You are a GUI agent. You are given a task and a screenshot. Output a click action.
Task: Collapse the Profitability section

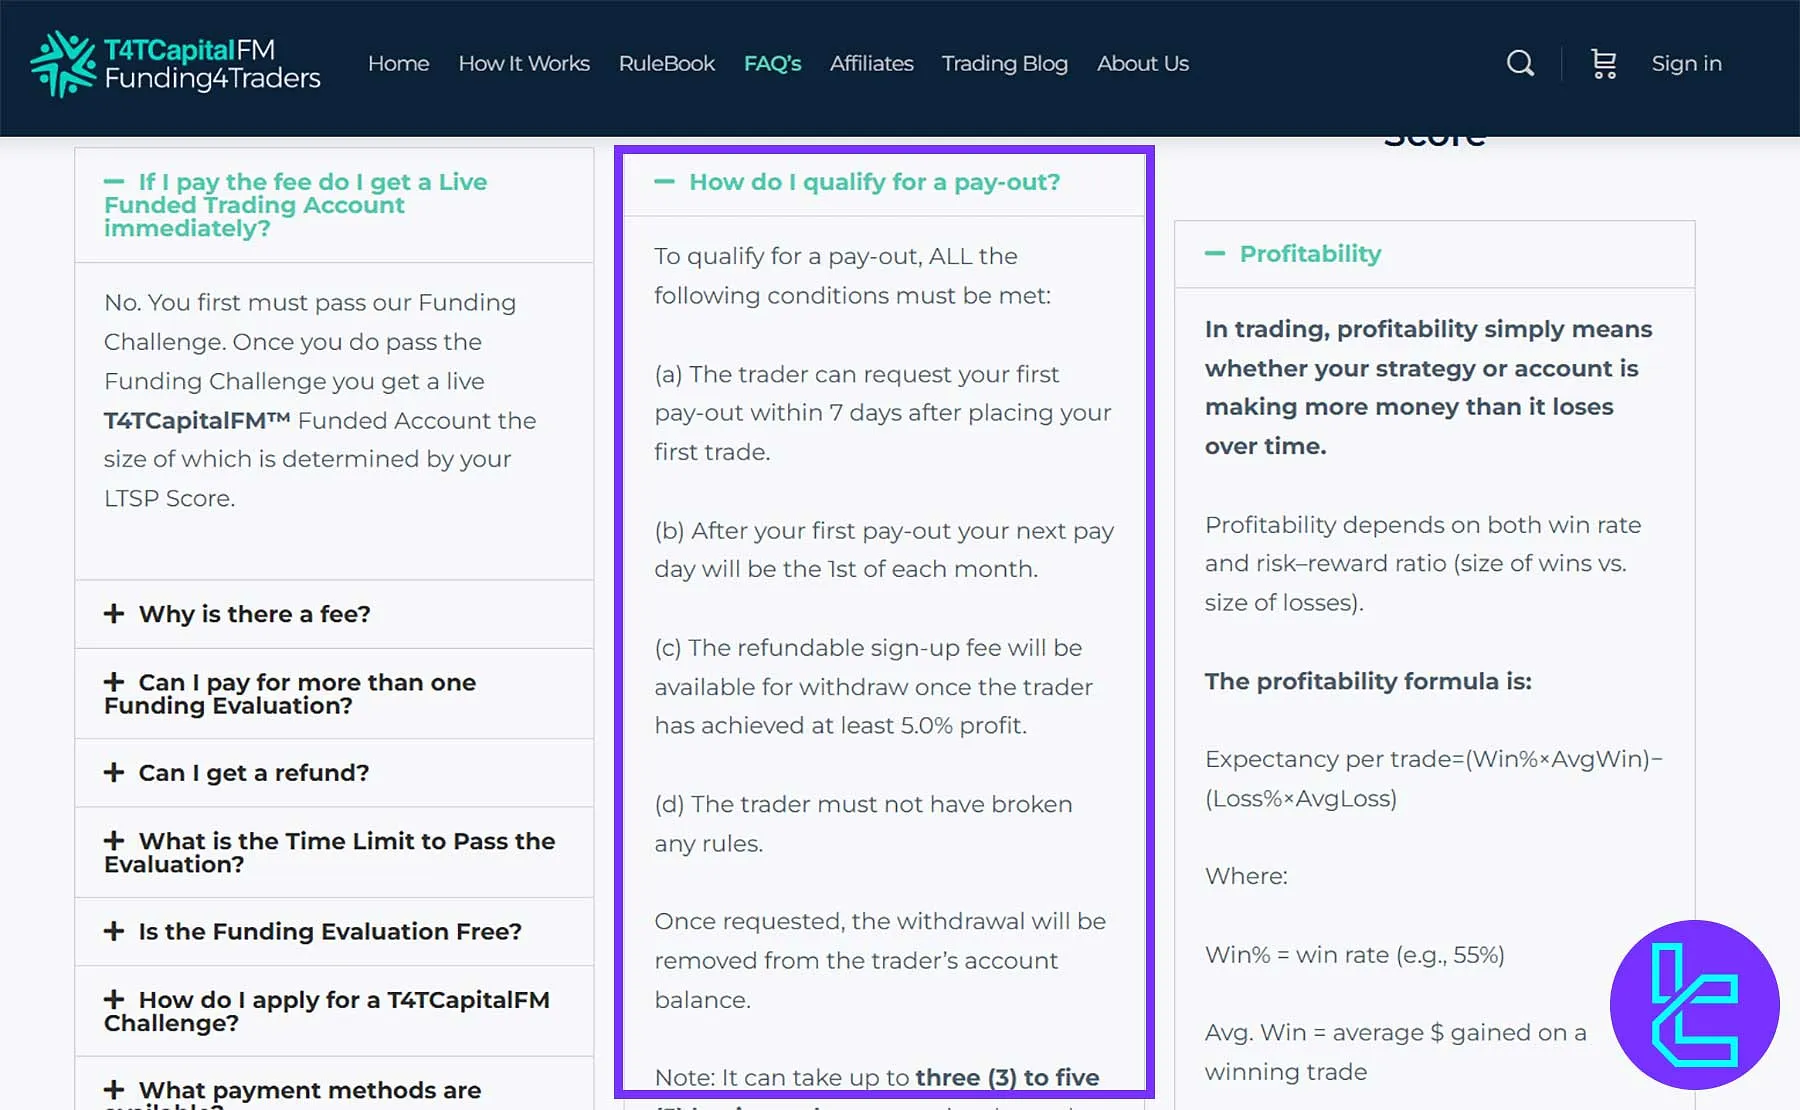(x=1309, y=253)
